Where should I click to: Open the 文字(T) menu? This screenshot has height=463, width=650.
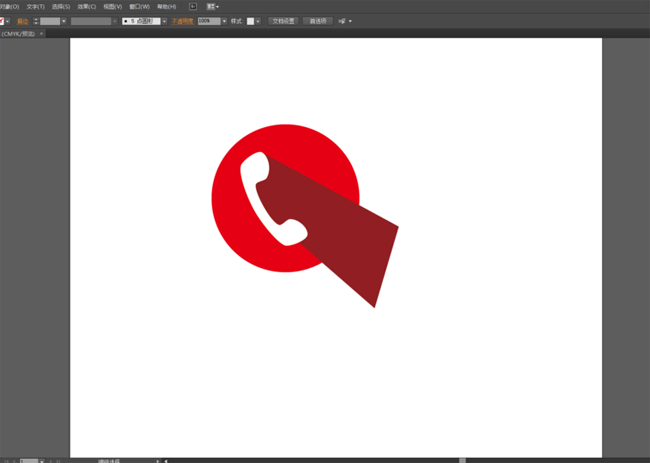pyautogui.click(x=35, y=6)
